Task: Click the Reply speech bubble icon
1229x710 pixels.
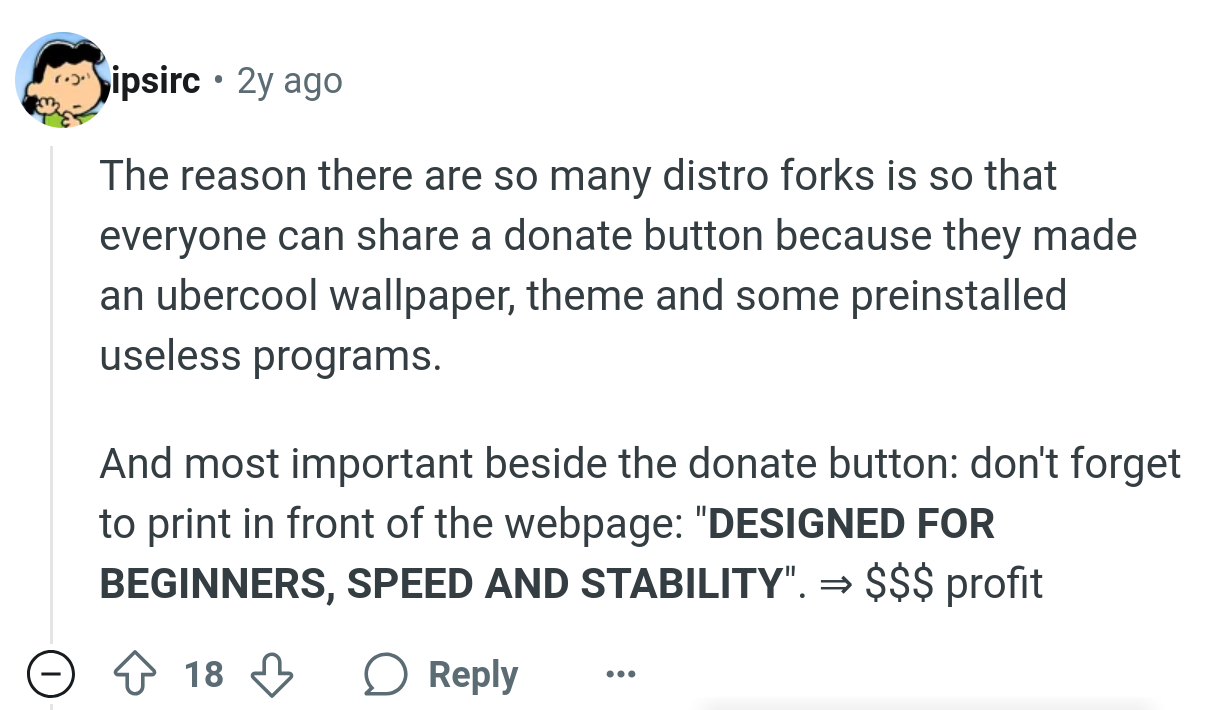Action: point(384,675)
